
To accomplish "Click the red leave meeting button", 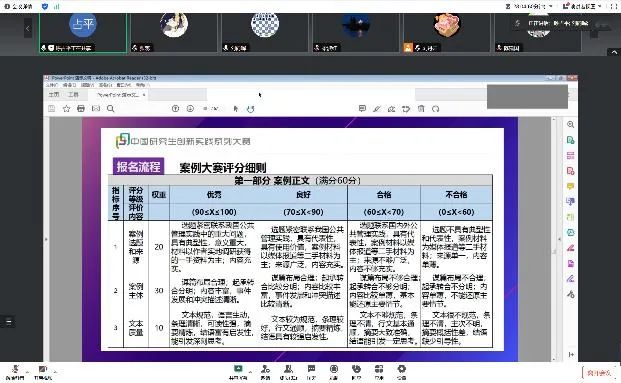I will pos(599,373).
